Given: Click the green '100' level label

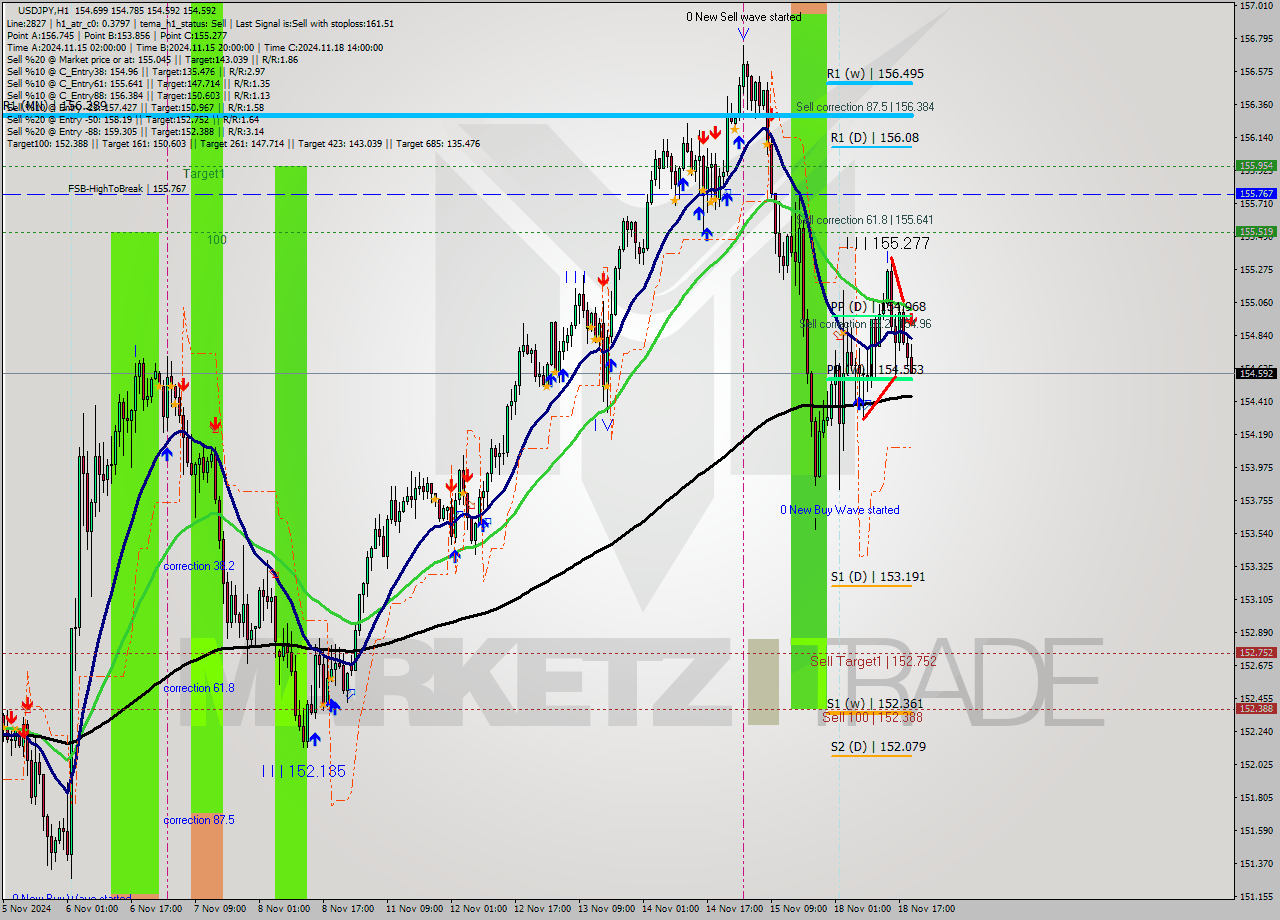Looking at the screenshot, I should [x=217, y=240].
